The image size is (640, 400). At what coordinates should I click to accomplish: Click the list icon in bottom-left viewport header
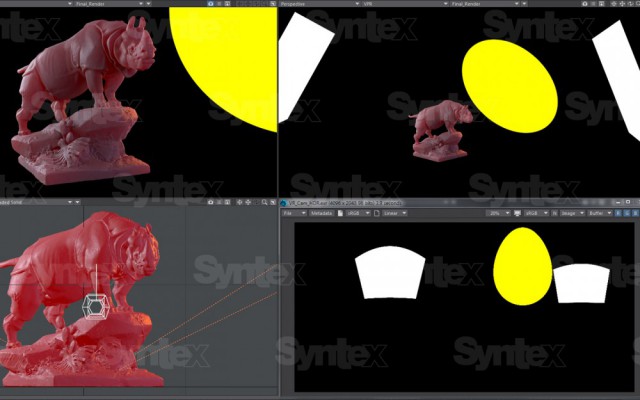click(219, 202)
